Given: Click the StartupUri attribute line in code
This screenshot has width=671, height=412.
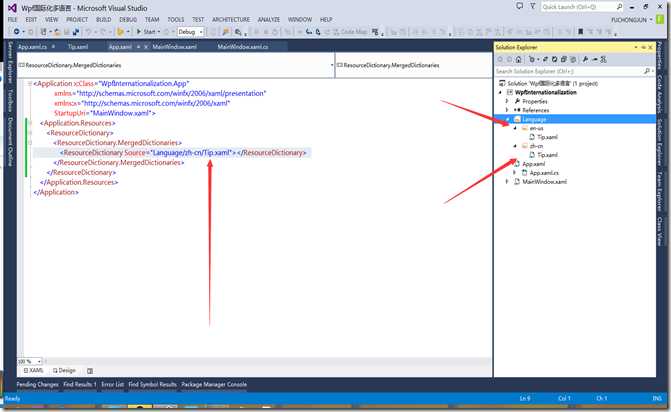Looking at the screenshot, I should [104, 113].
